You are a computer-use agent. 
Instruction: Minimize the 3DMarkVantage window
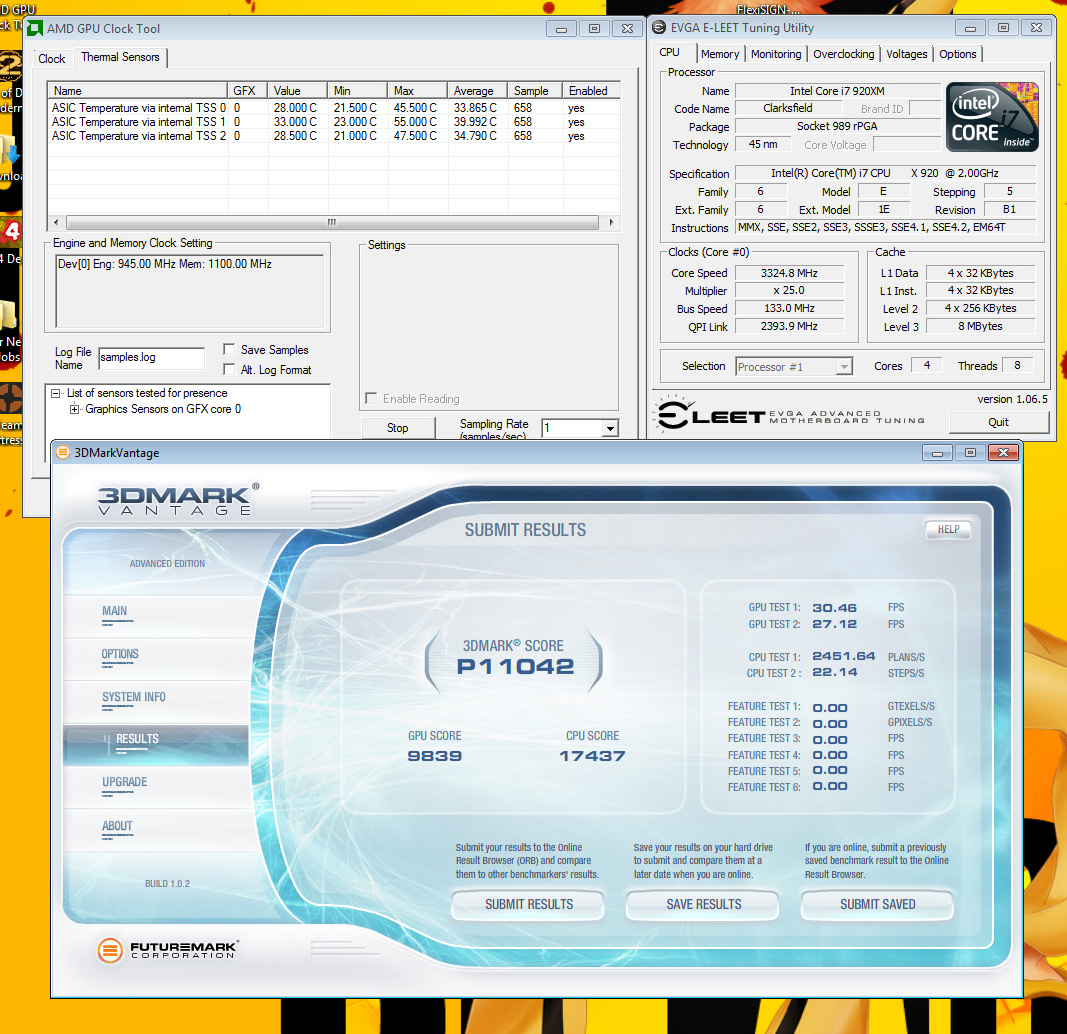coord(937,453)
